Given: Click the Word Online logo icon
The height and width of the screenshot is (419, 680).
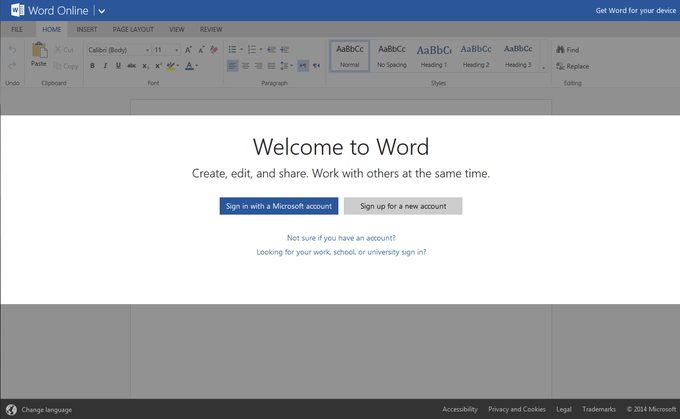Looking at the screenshot, I should point(17,10).
